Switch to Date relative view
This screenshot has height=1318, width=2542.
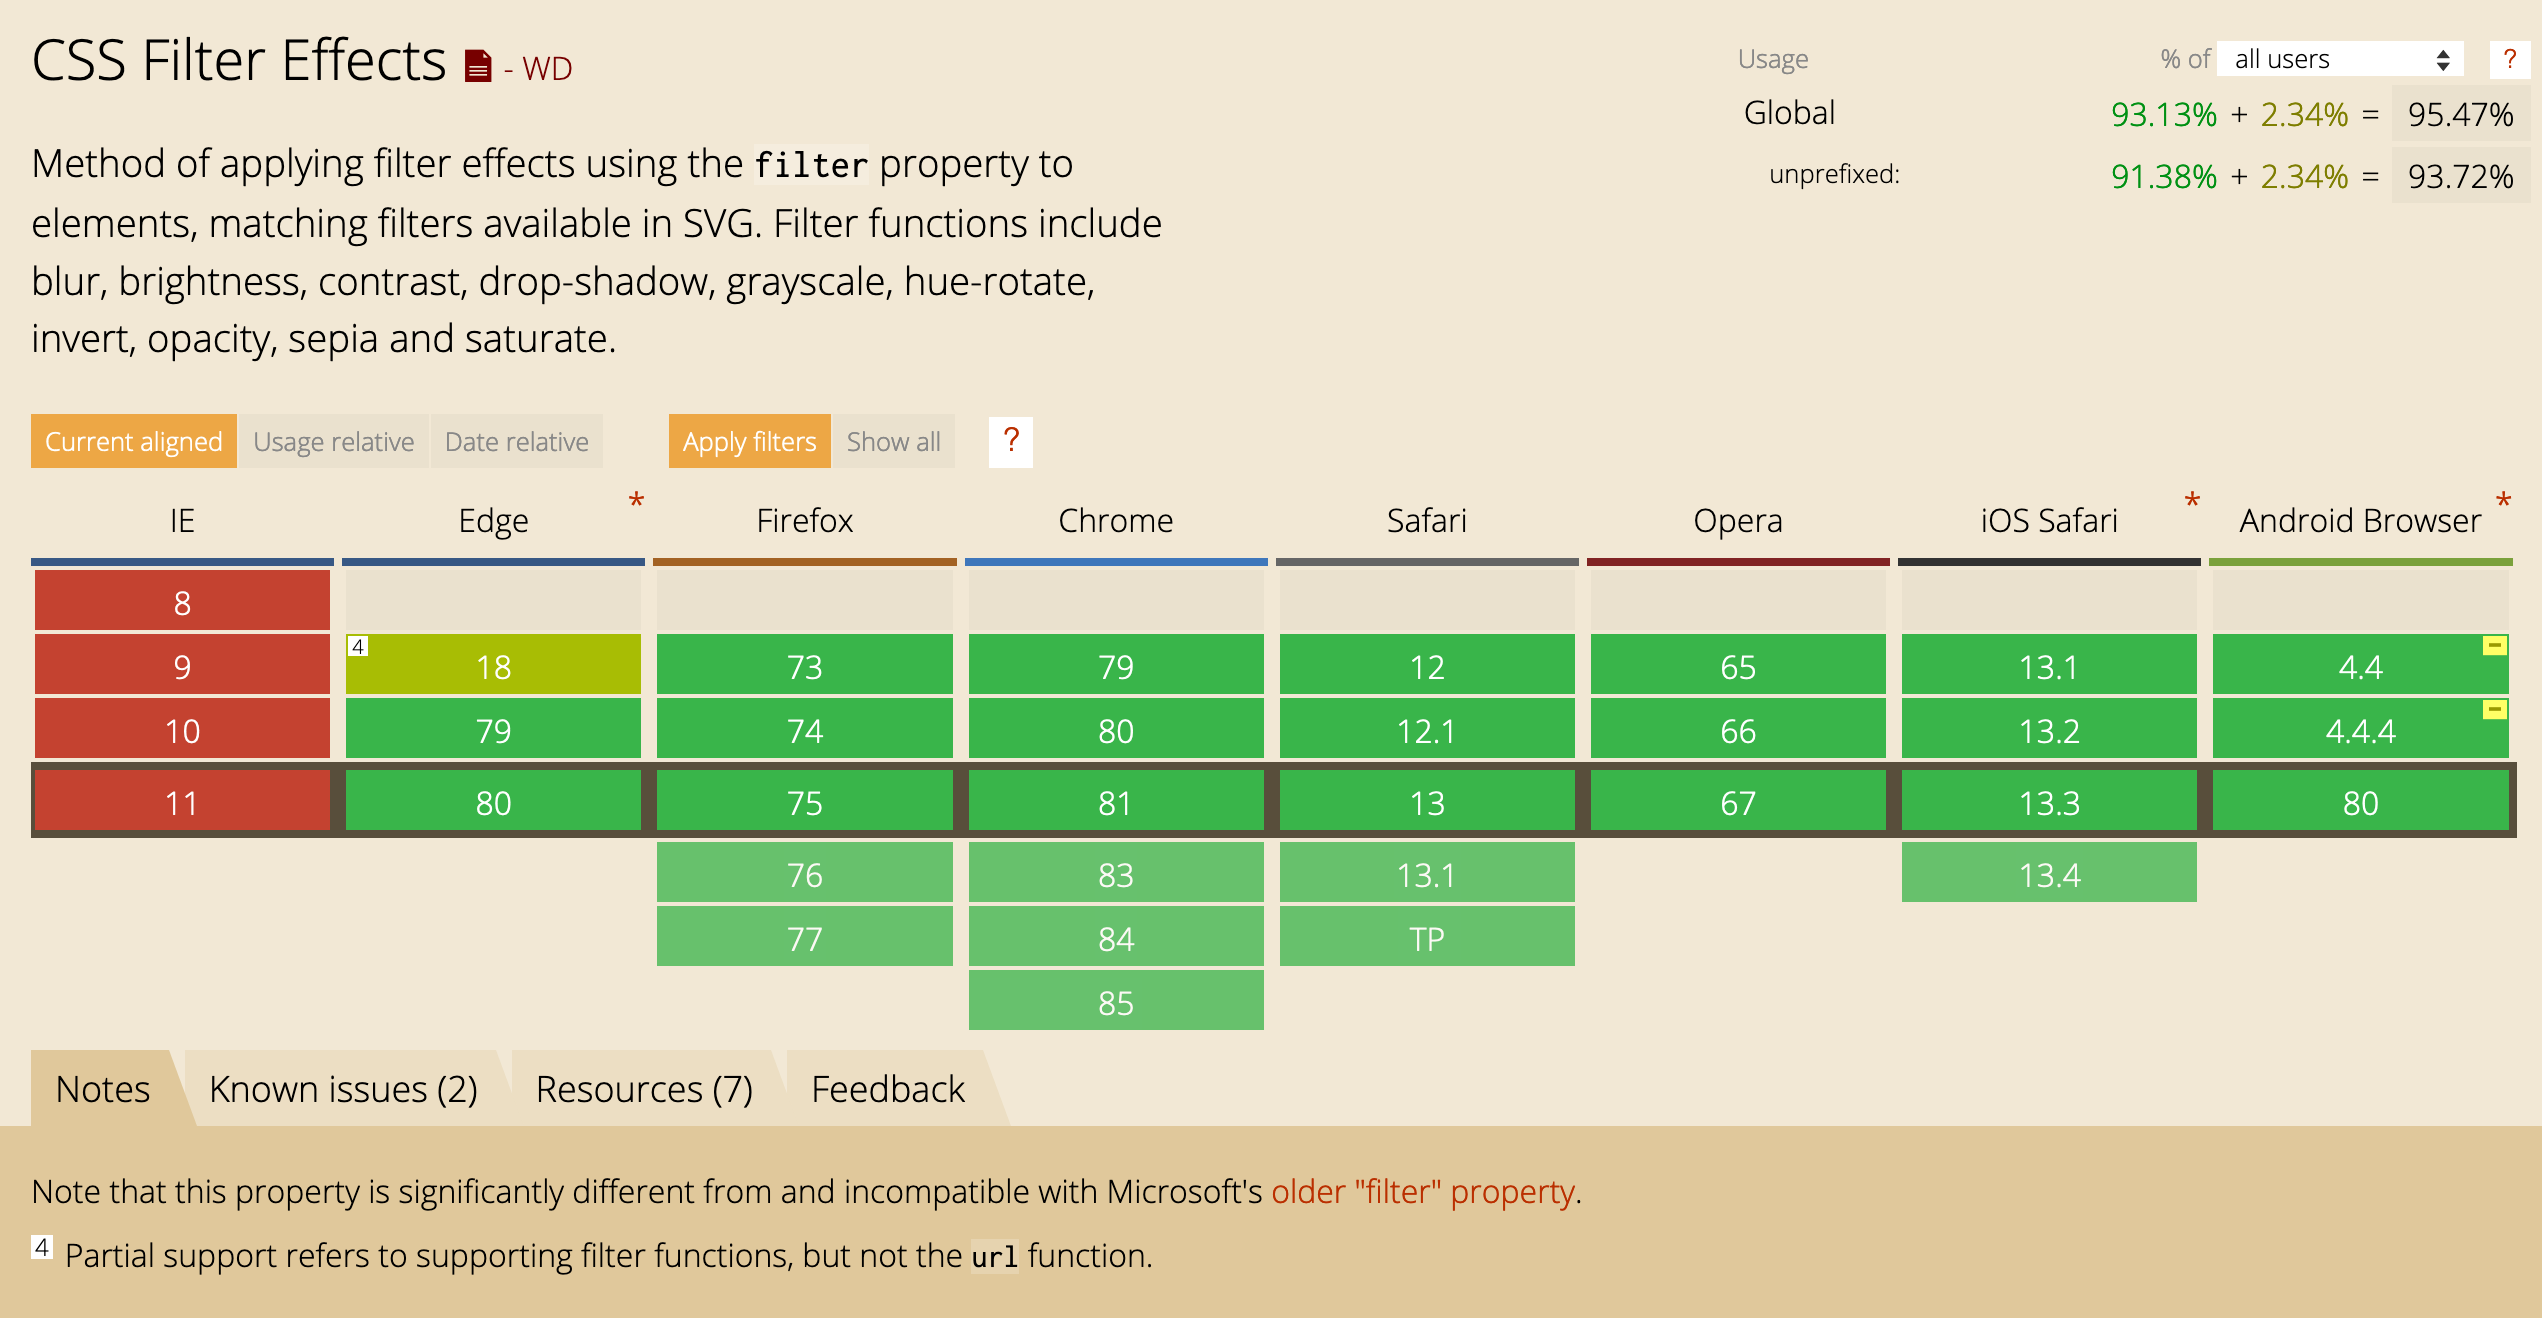coord(516,441)
